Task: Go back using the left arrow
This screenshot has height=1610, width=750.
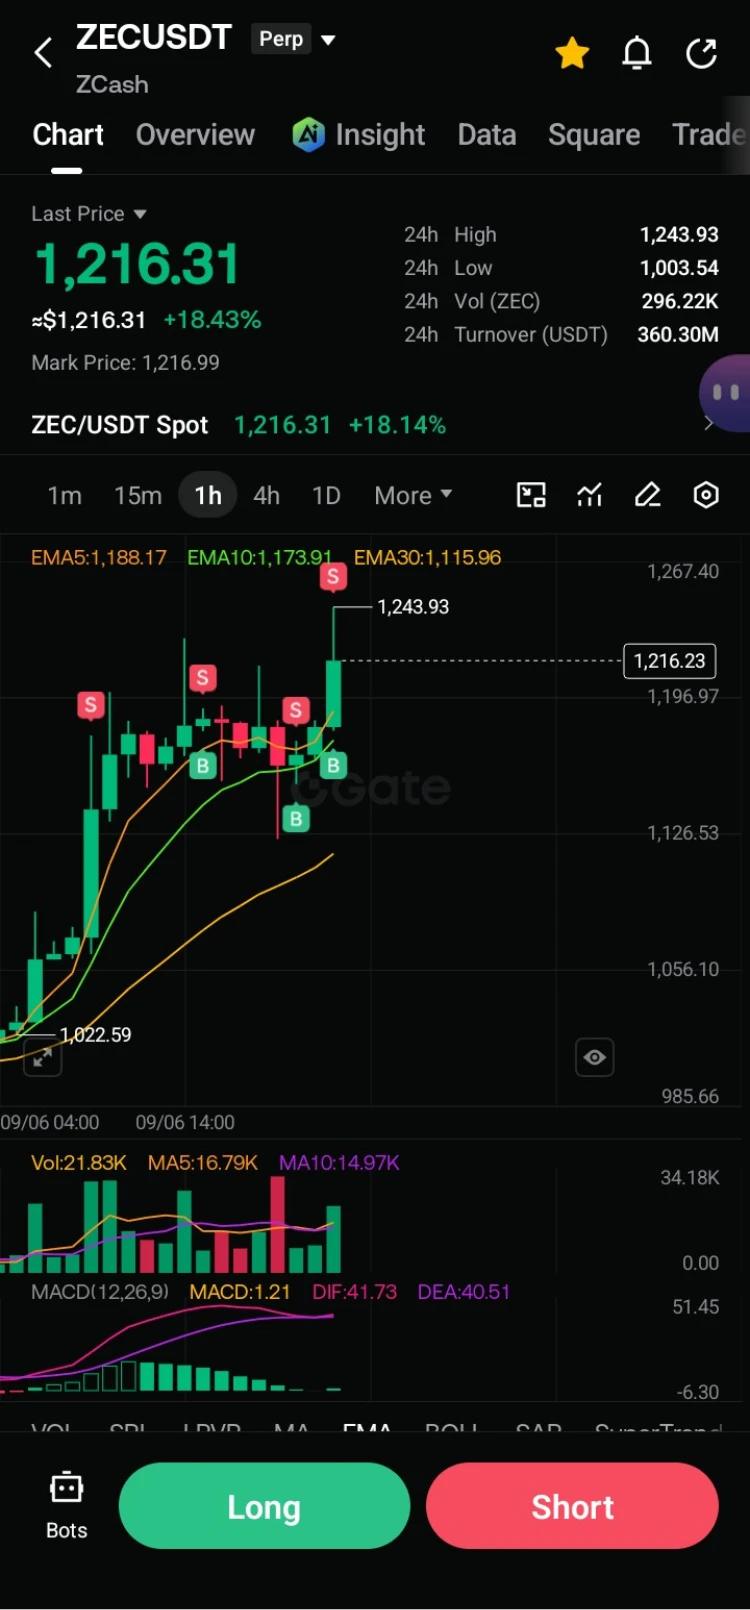Action: click(x=43, y=53)
